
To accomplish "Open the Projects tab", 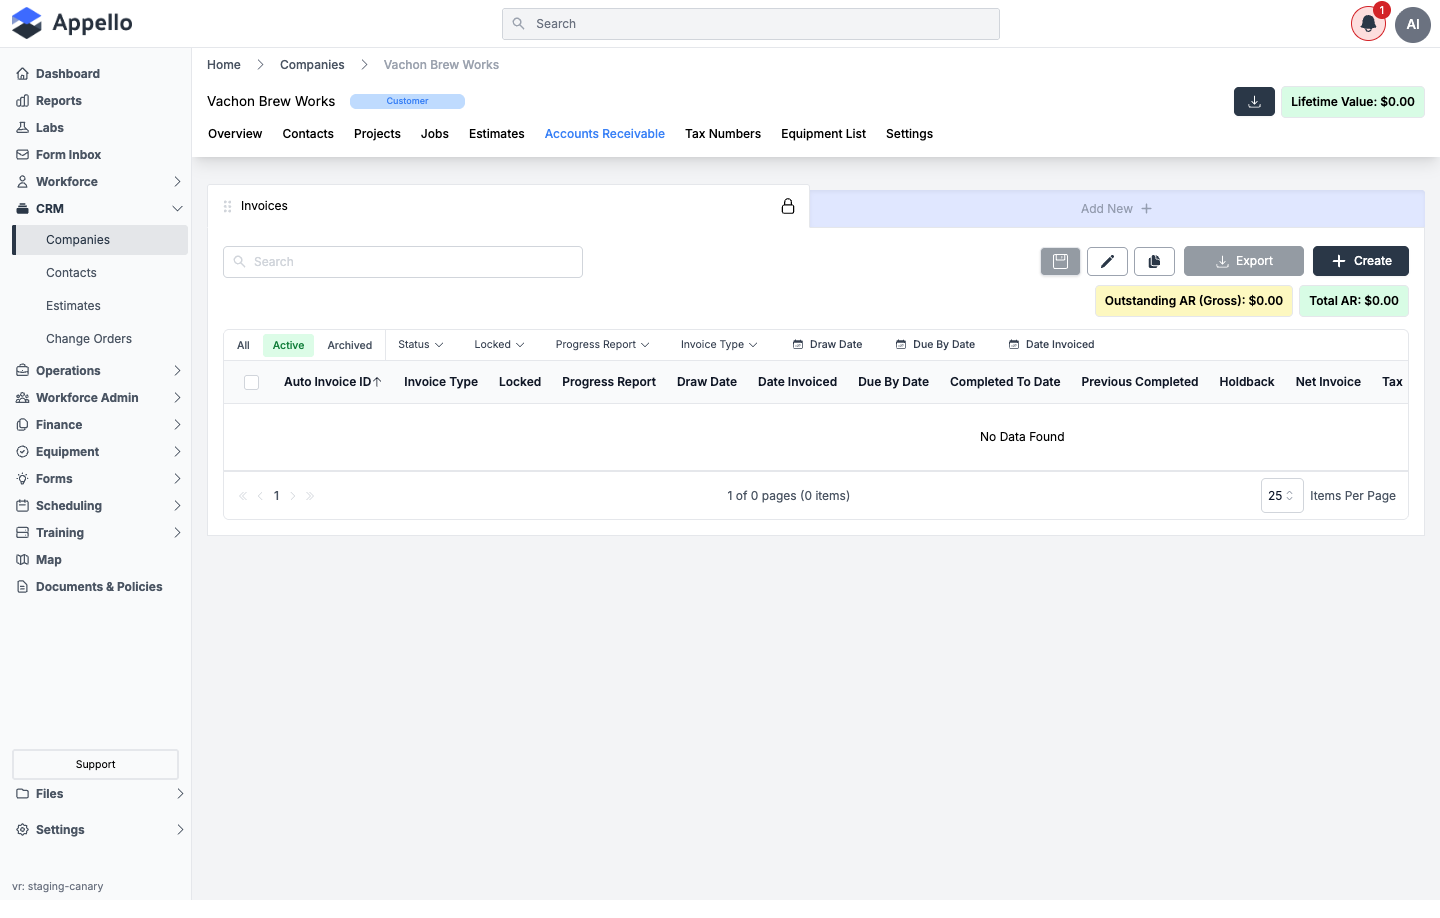I will tap(377, 134).
